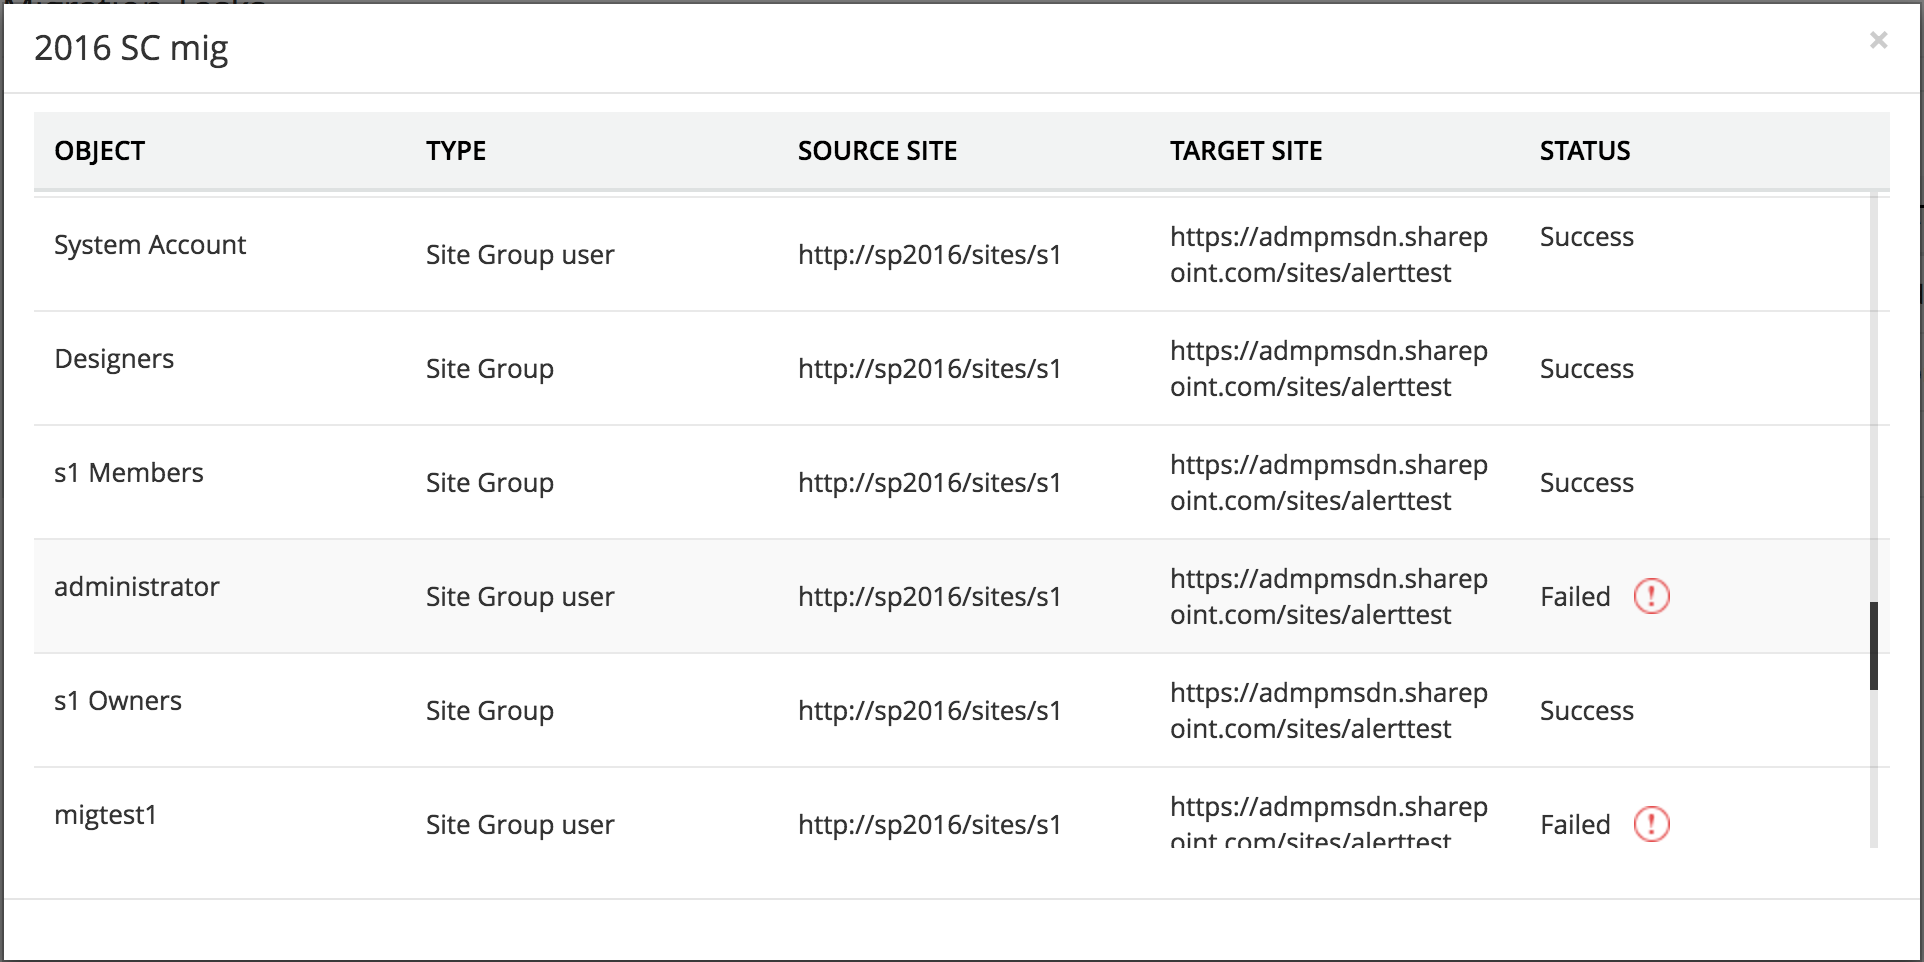Click target site URL in System Account row
The width and height of the screenshot is (1924, 962).
tap(1328, 255)
